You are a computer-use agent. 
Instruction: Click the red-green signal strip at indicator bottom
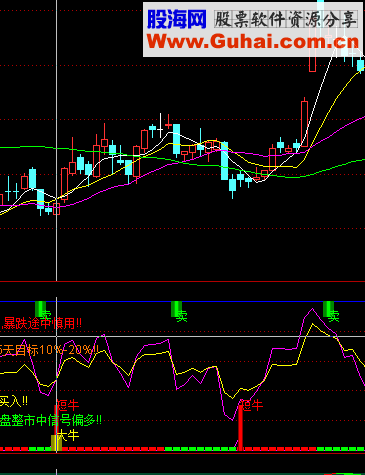pos(182,449)
